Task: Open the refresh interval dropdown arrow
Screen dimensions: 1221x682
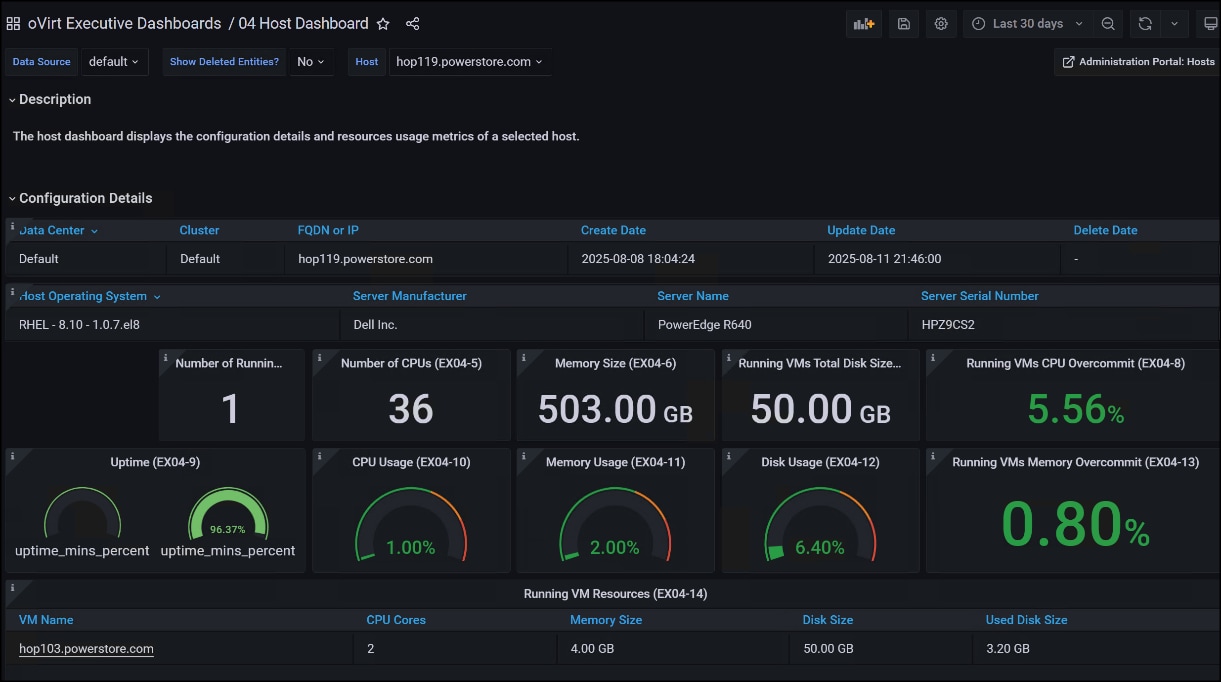Action: [1174, 24]
